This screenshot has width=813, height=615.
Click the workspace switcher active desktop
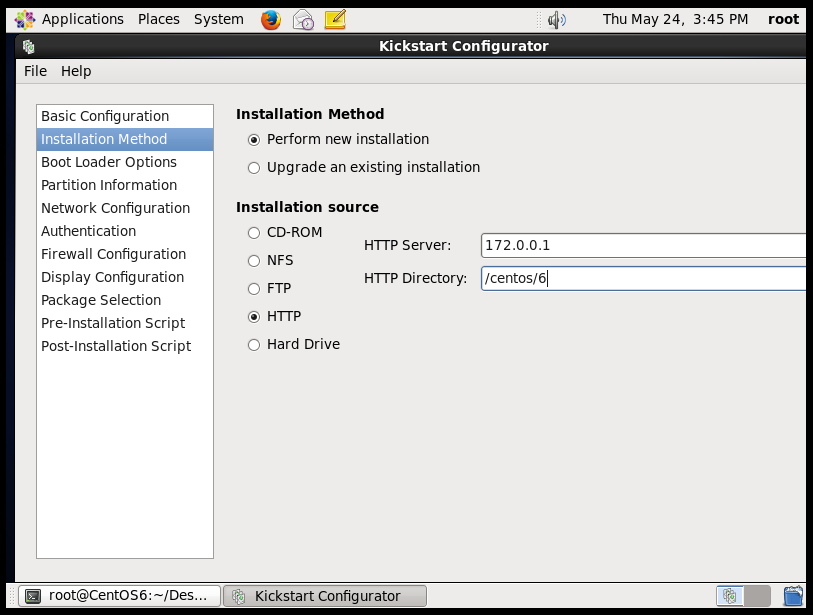click(730, 596)
